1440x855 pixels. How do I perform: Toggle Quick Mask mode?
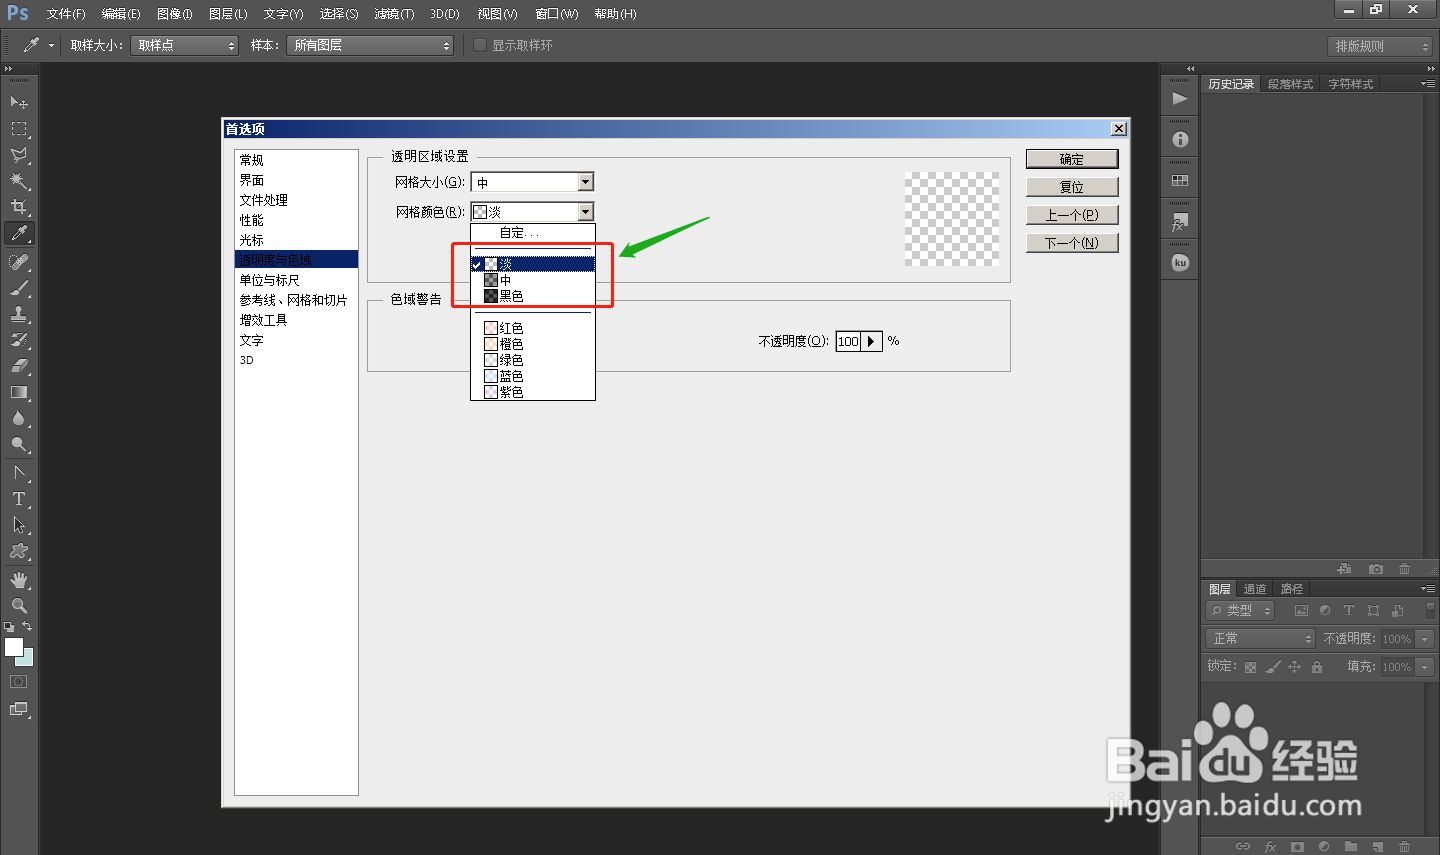[x=19, y=682]
